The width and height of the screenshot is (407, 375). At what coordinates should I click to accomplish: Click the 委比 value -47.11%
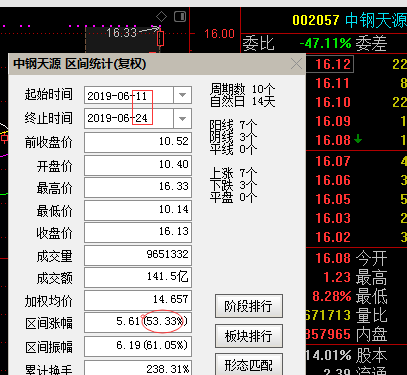tap(325, 43)
